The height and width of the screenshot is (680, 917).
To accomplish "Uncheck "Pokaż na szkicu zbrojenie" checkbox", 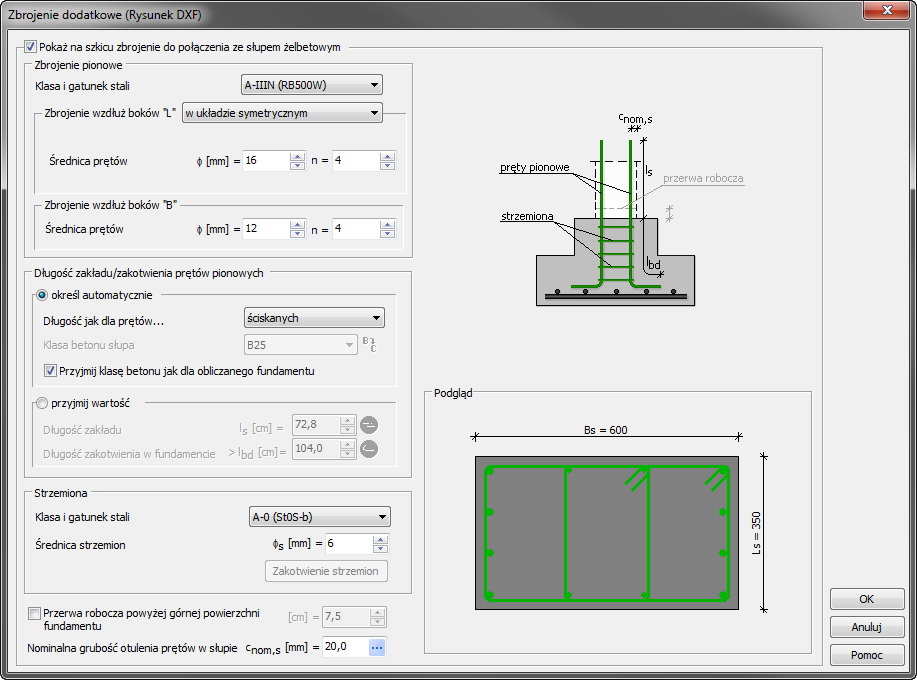I will (x=30, y=47).
